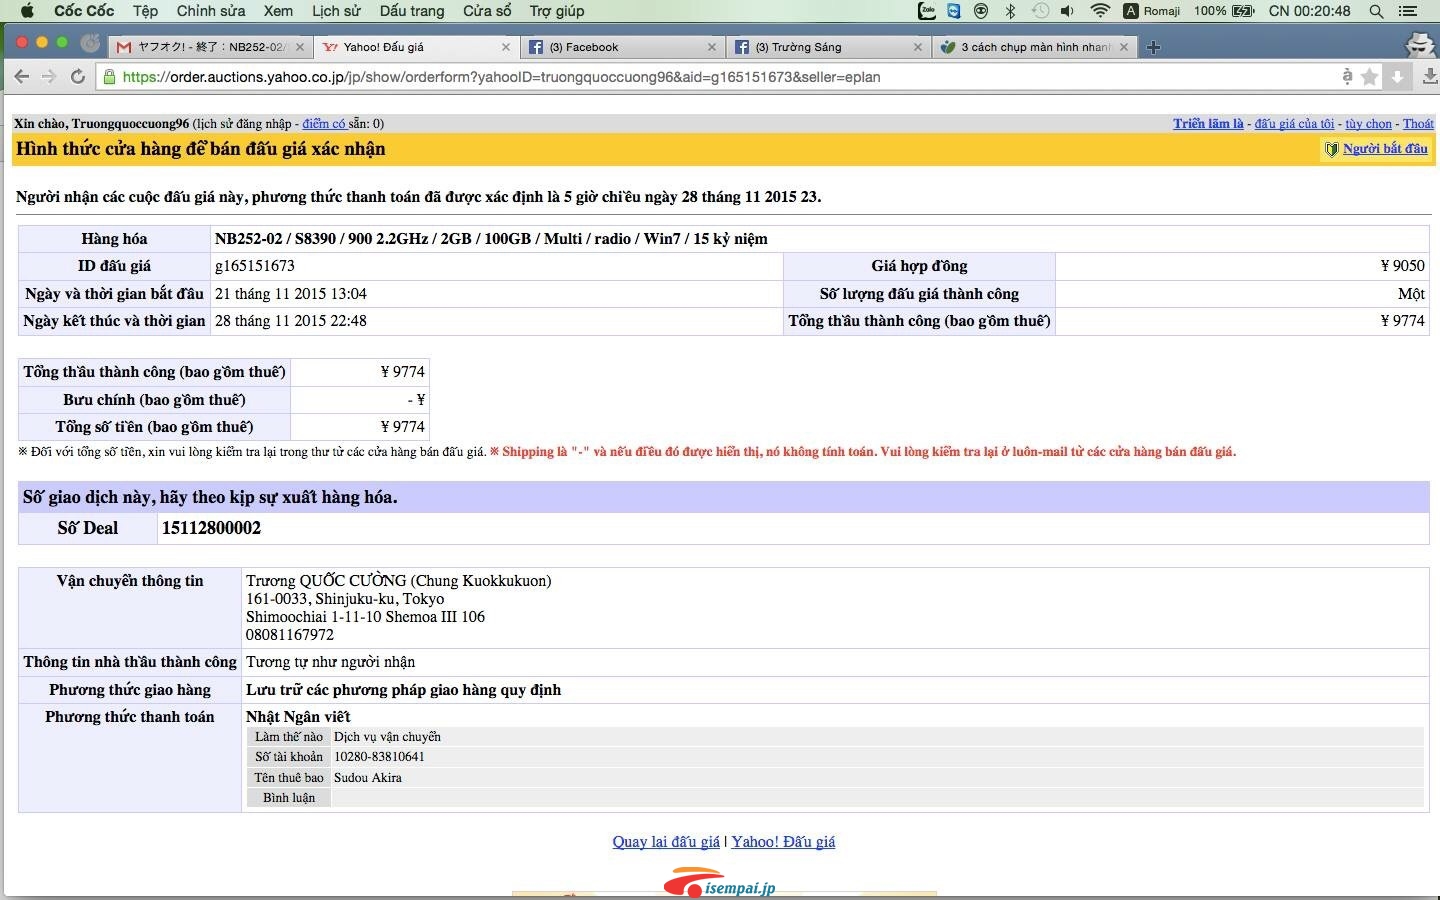This screenshot has width=1440, height=900.
Task: Click the media download arrow button
Action: (1398, 77)
